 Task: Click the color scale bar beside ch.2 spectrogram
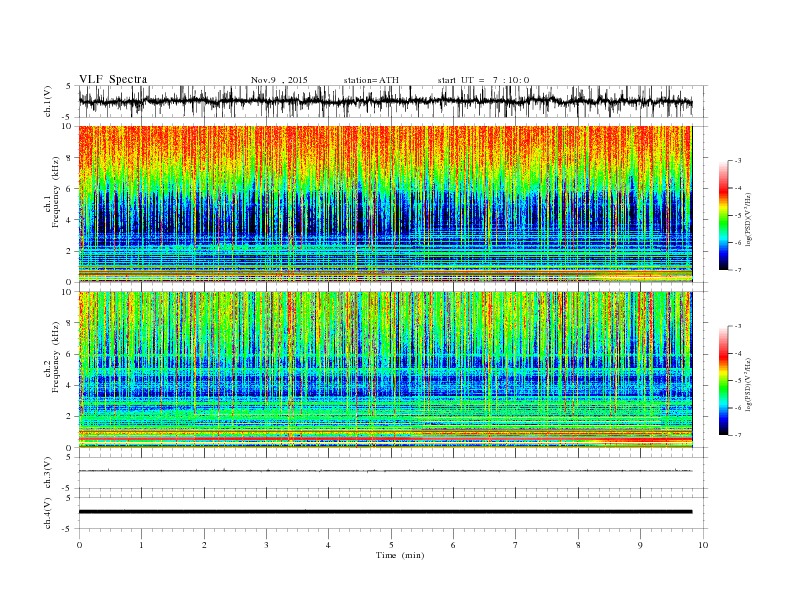coord(723,381)
